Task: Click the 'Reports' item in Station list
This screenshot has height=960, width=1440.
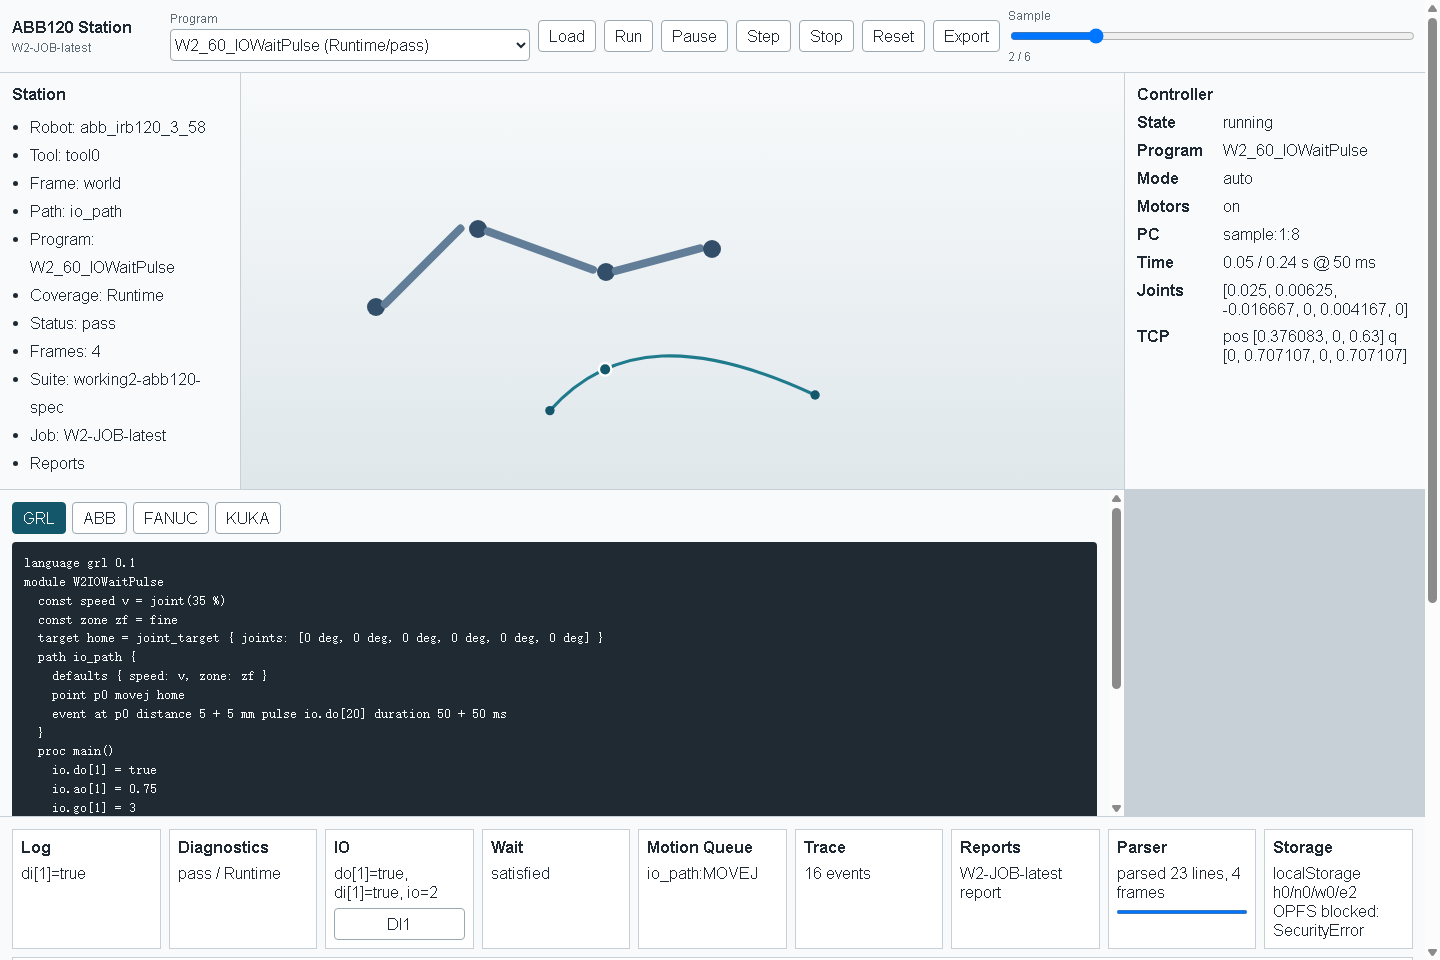Action: click(x=57, y=463)
